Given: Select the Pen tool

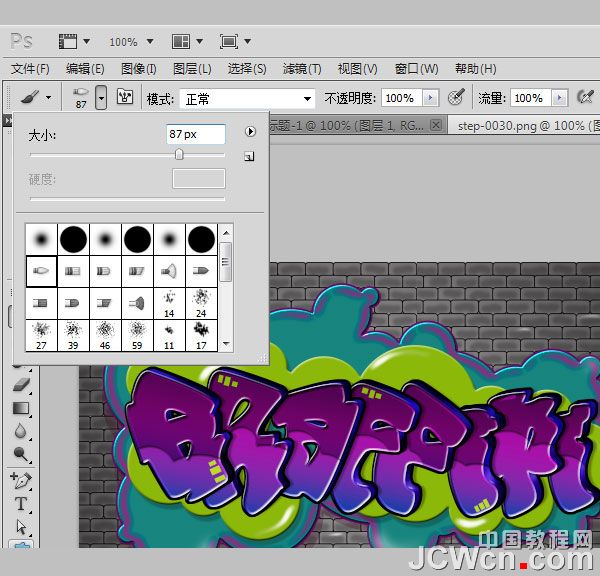Looking at the screenshot, I should 22,479.
